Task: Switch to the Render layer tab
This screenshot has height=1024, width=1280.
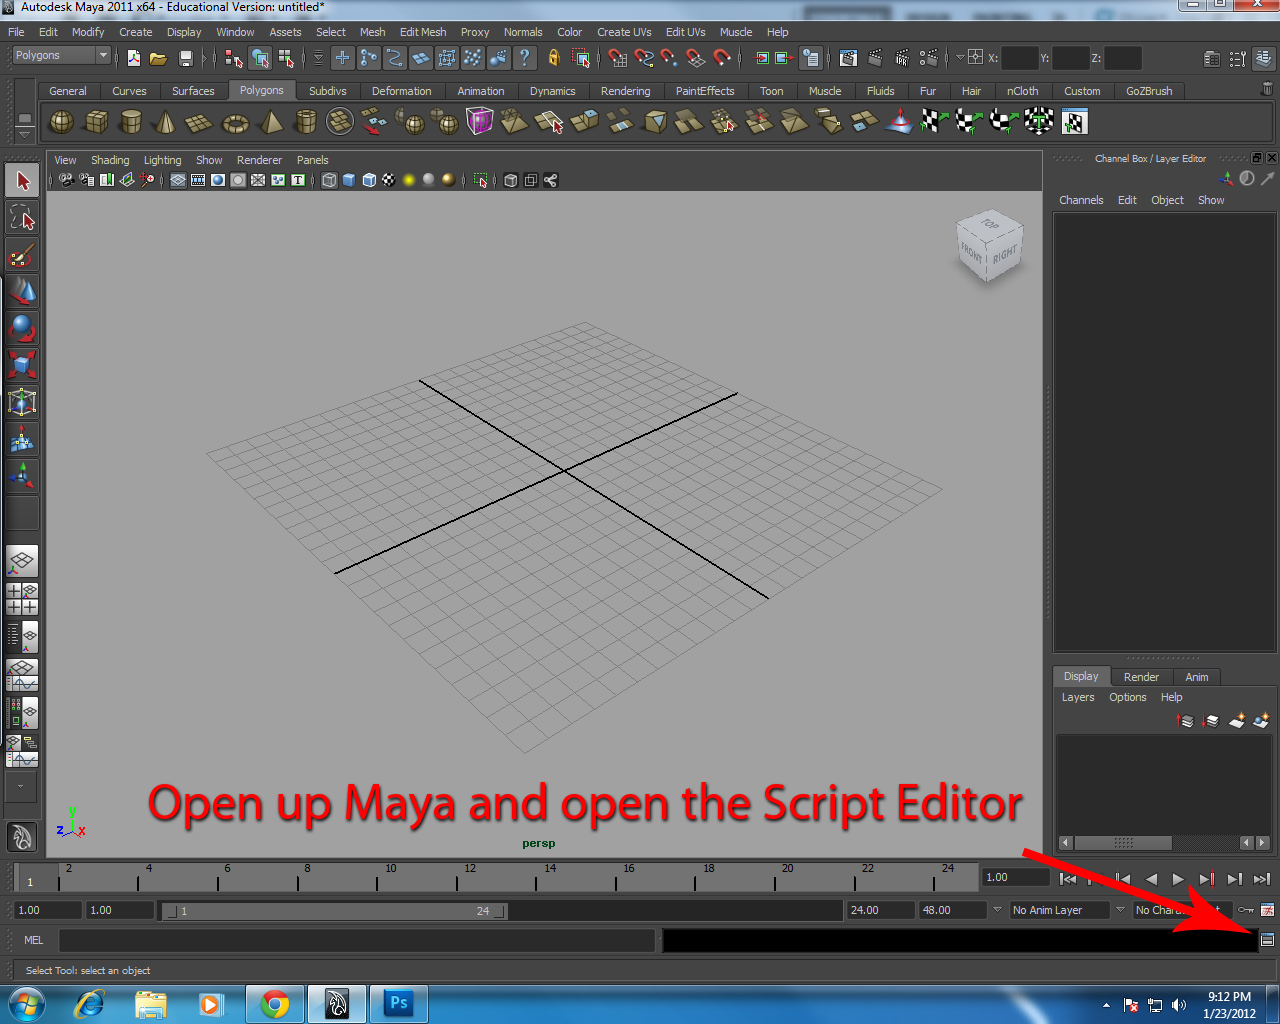Action: click(x=1141, y=677)
